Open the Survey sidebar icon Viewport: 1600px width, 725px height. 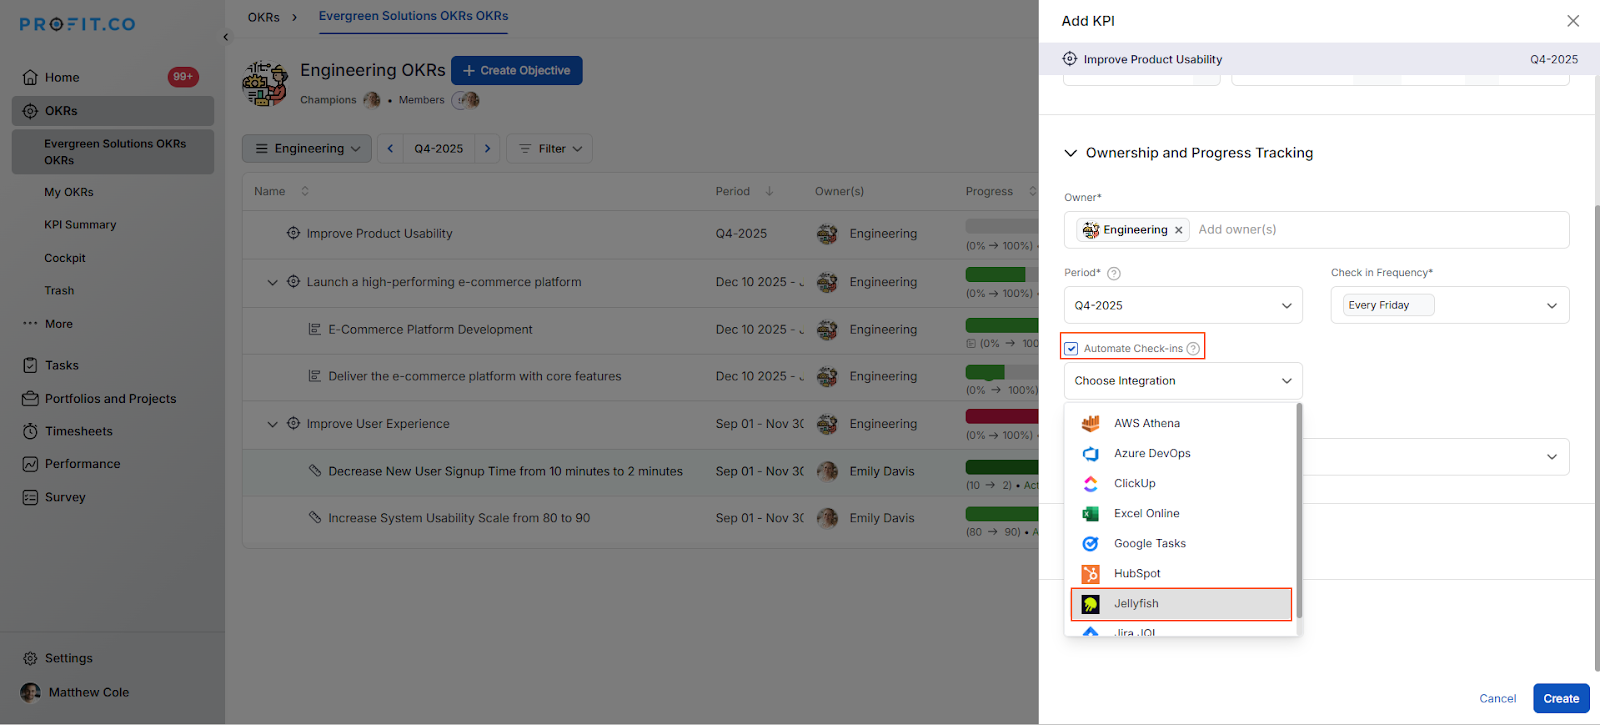[30, 497]
